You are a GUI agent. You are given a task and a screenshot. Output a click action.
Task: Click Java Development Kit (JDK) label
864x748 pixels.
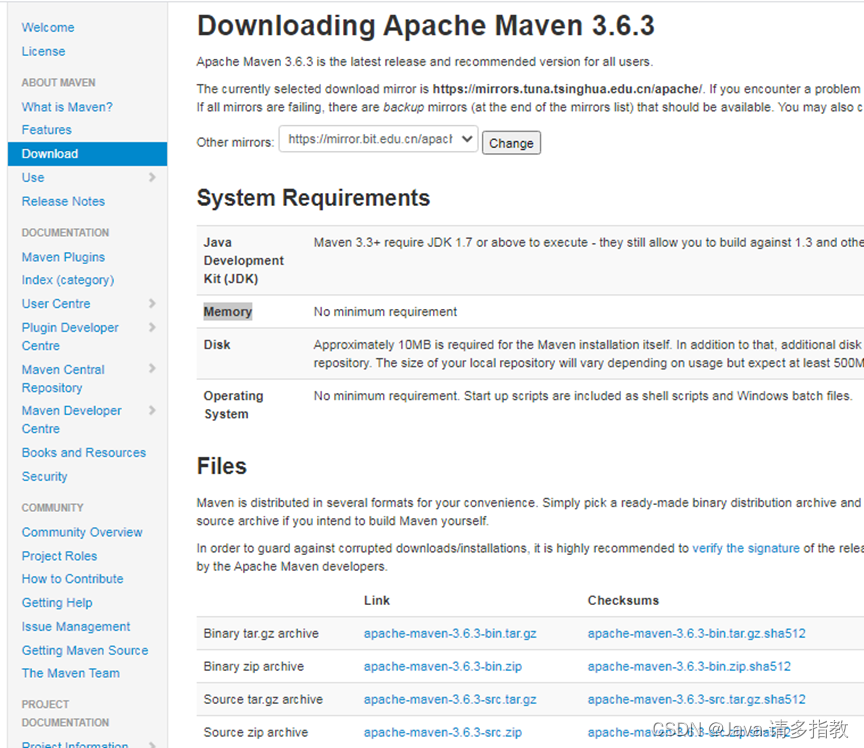pos(244,260)
